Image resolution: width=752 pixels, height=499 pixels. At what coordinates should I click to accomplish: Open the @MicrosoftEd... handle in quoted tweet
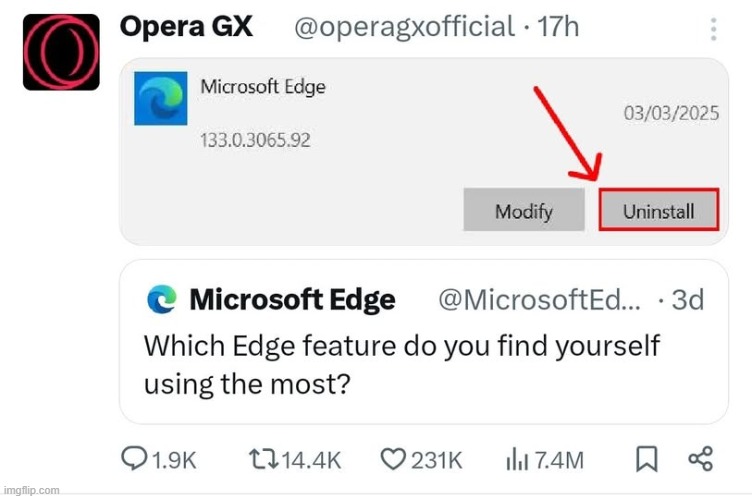(540, 300)
